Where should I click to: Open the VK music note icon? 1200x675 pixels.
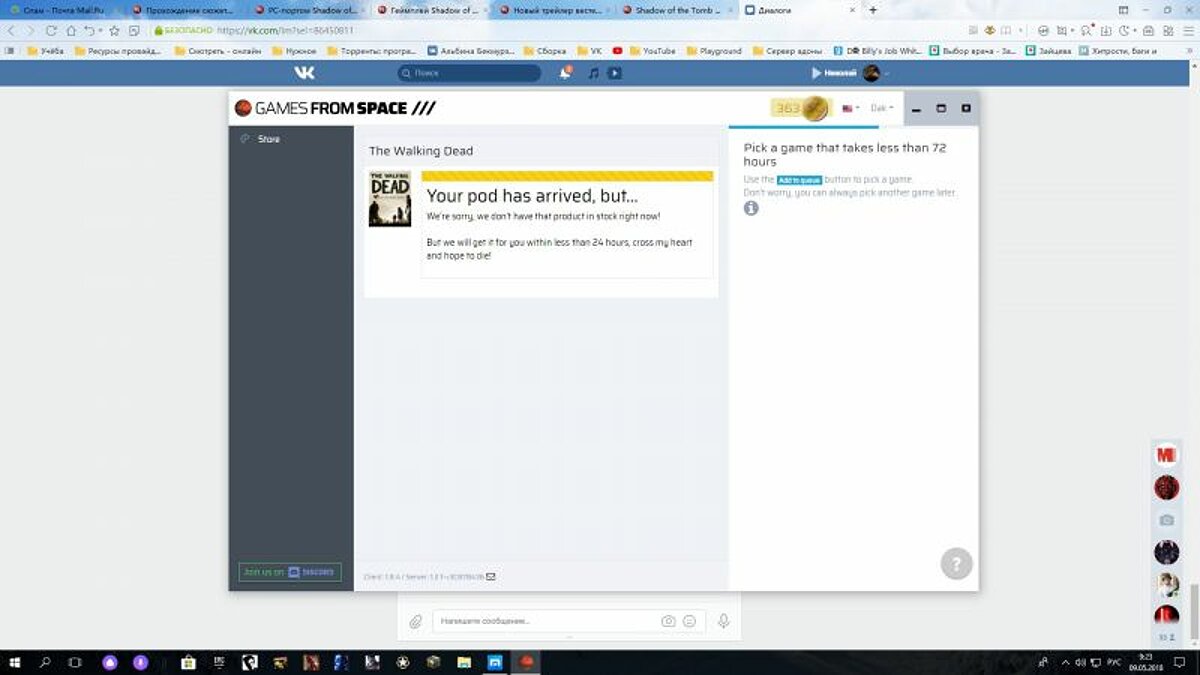coord(593,73)
